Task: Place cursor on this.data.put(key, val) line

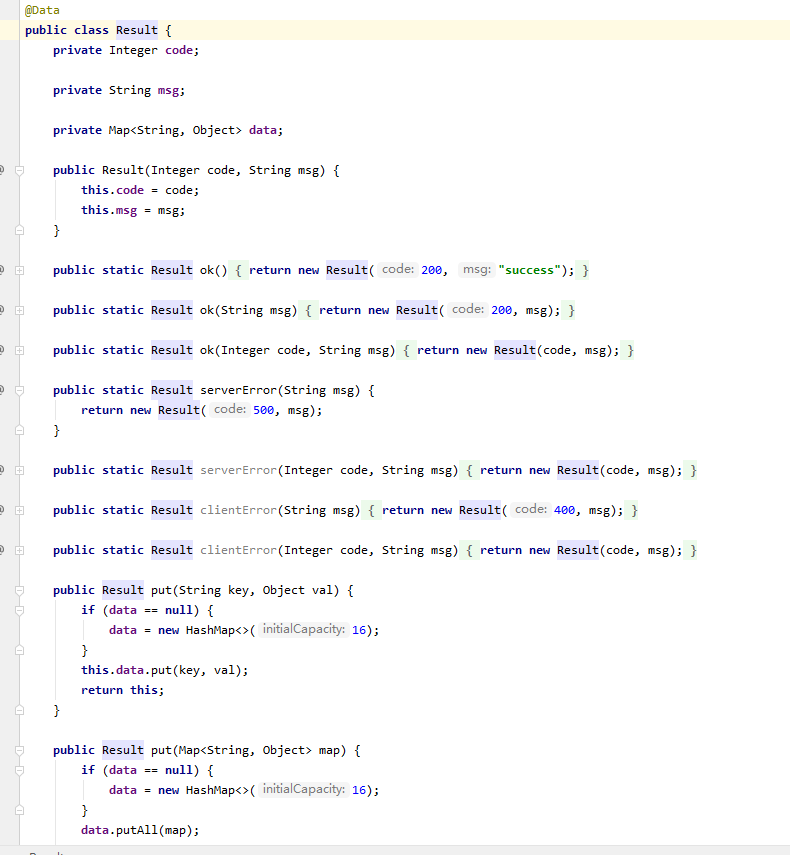Action: coord(165,670)
